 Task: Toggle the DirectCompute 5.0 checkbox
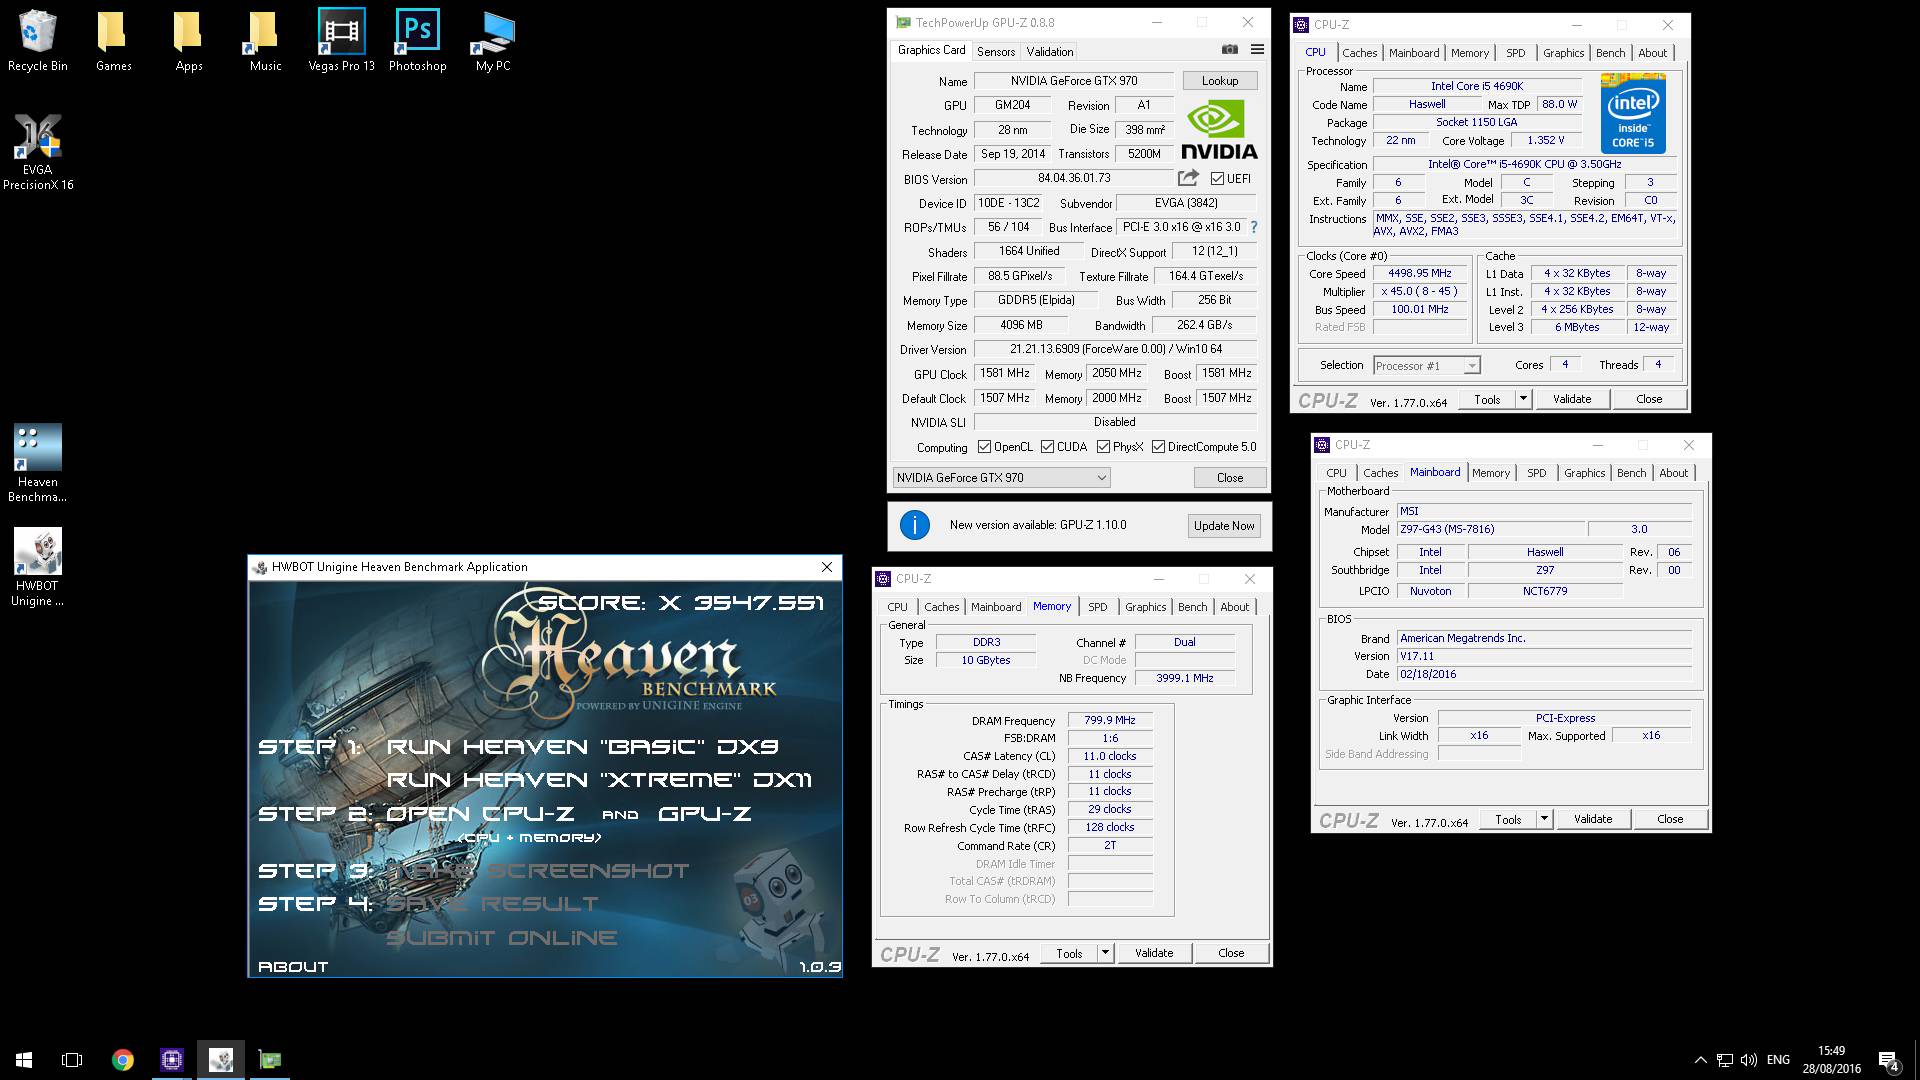pyautogui.click(x=1158, y=447)
